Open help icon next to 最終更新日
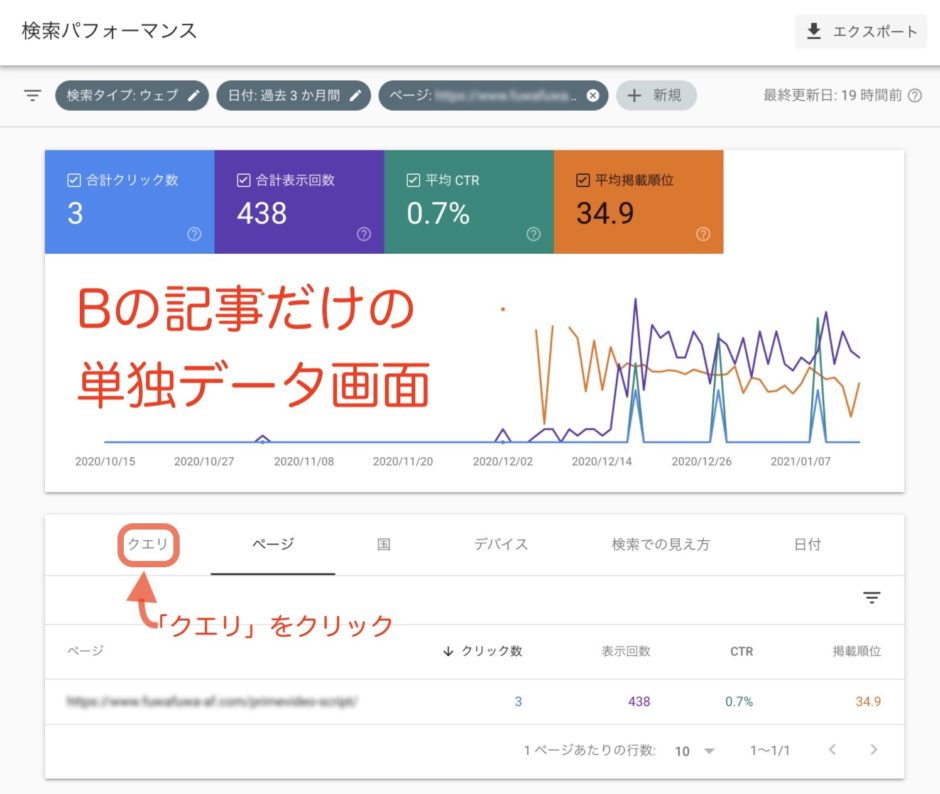The width and height of the screenshot is (940, 794). tap(915, 95)
